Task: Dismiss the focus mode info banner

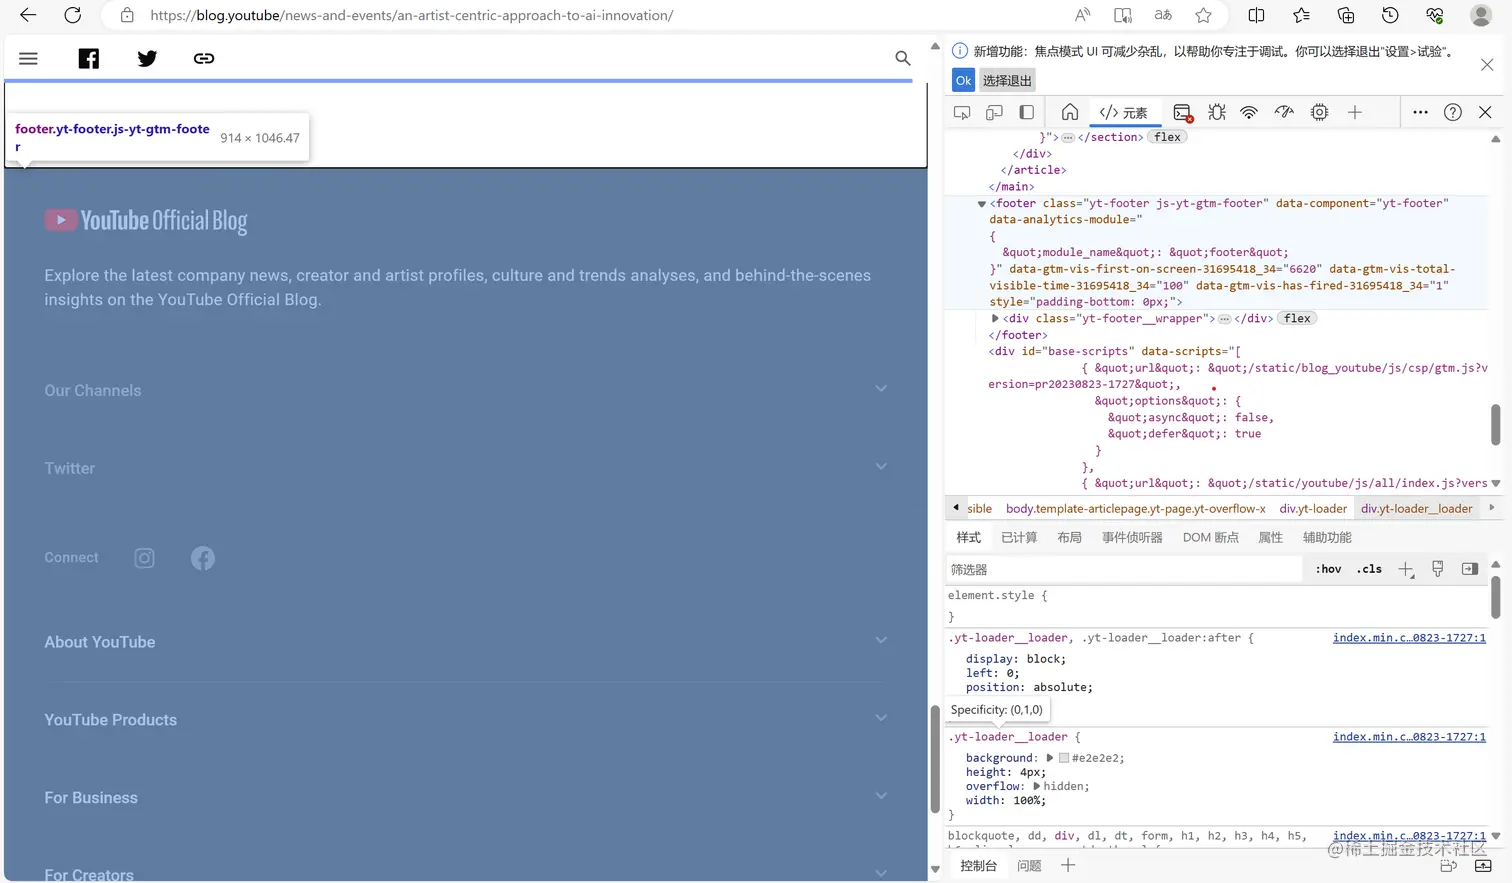Action: point(1487,65)
